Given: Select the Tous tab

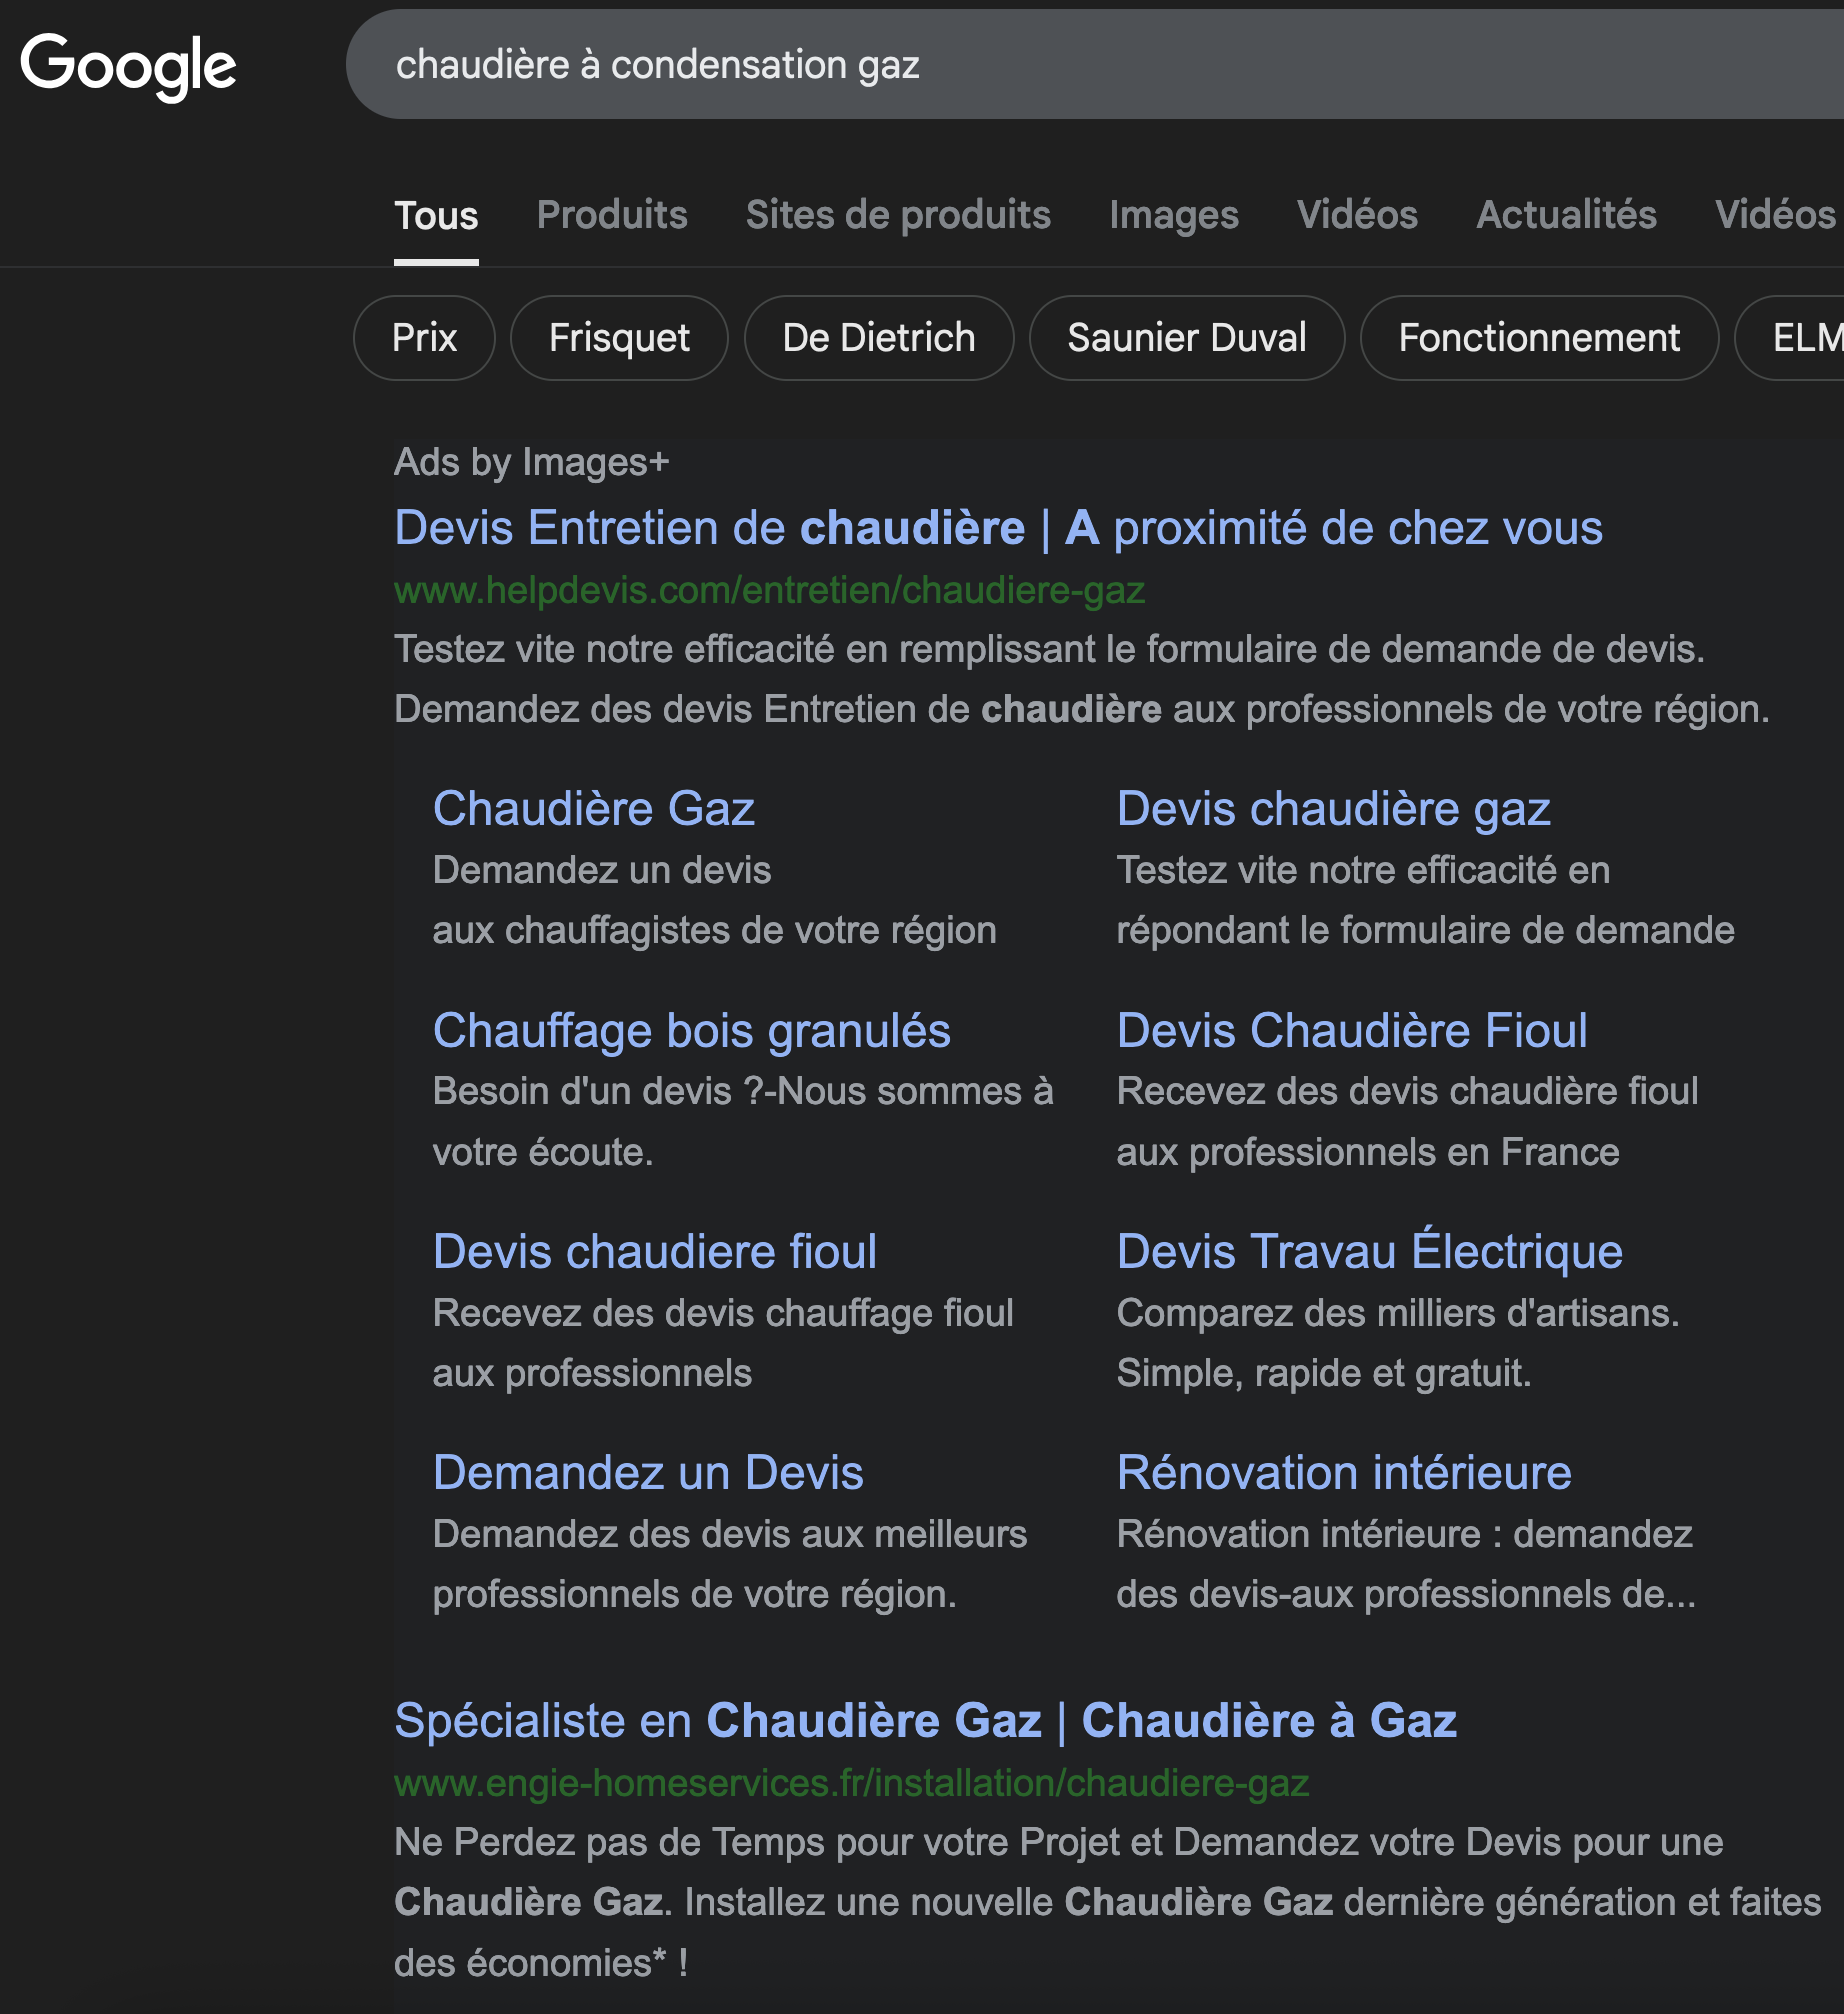Looking at the screenshot, I should [436, 216].
